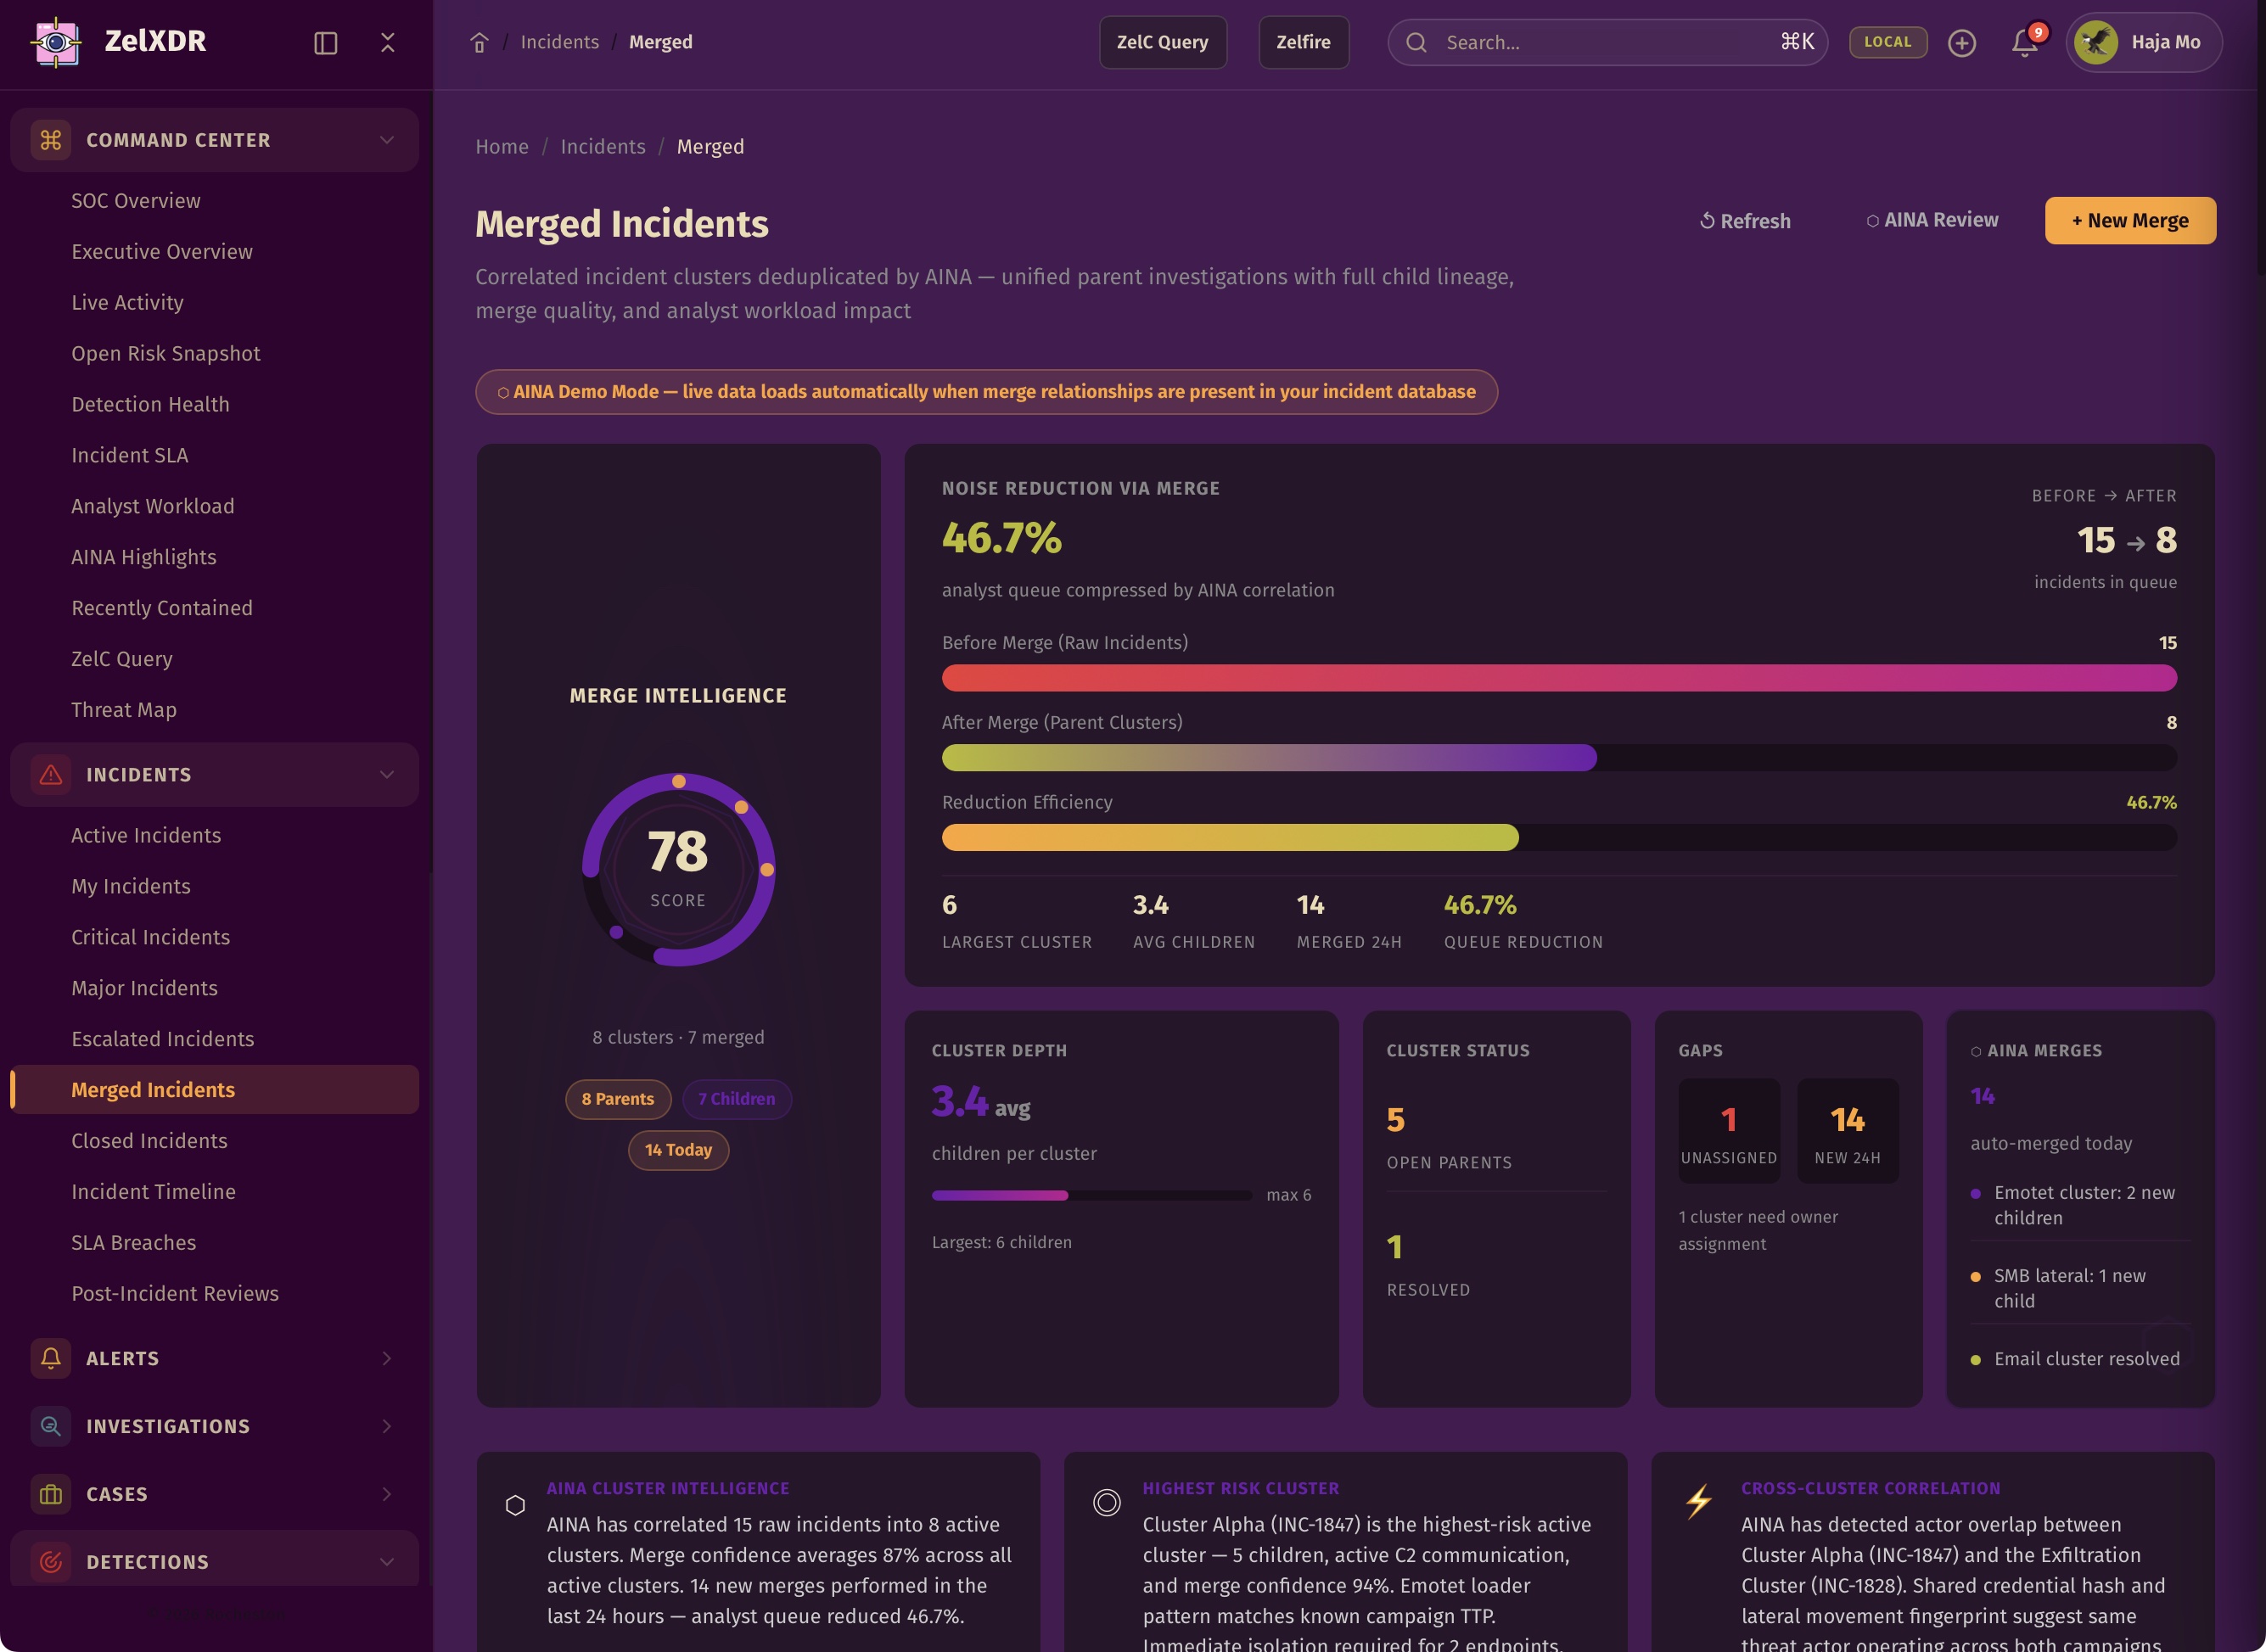Image resolution: width=2266 pixels, height=1652 pixels.
Task: Click the collapse arrows icon beside the logo
Action: point(388,42)
